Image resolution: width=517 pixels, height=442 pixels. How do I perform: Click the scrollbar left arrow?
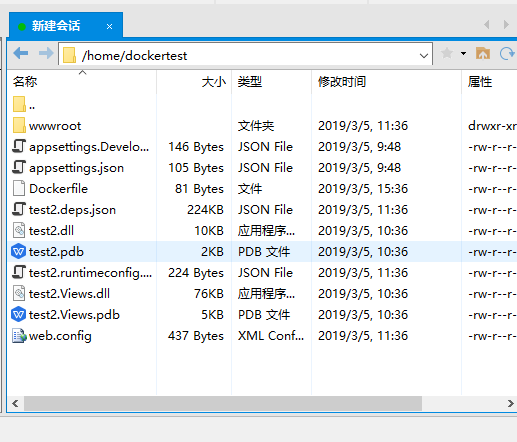(x=15, y=404)
